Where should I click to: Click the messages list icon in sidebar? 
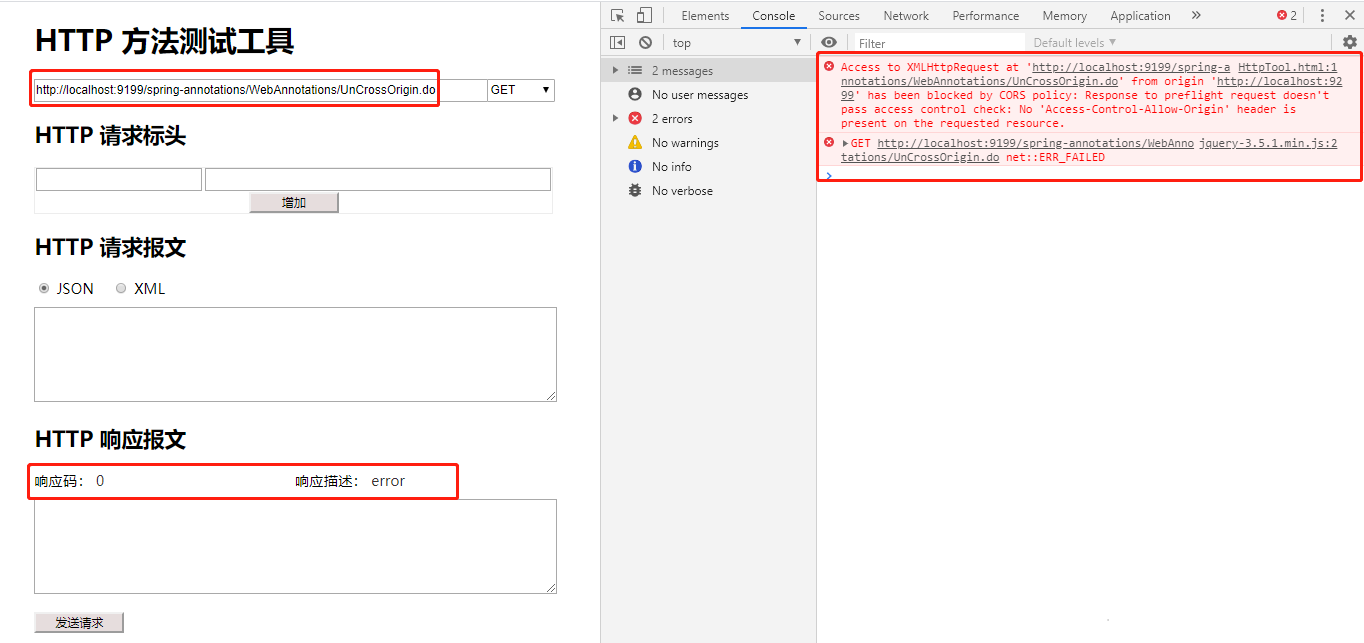(634, 70)
